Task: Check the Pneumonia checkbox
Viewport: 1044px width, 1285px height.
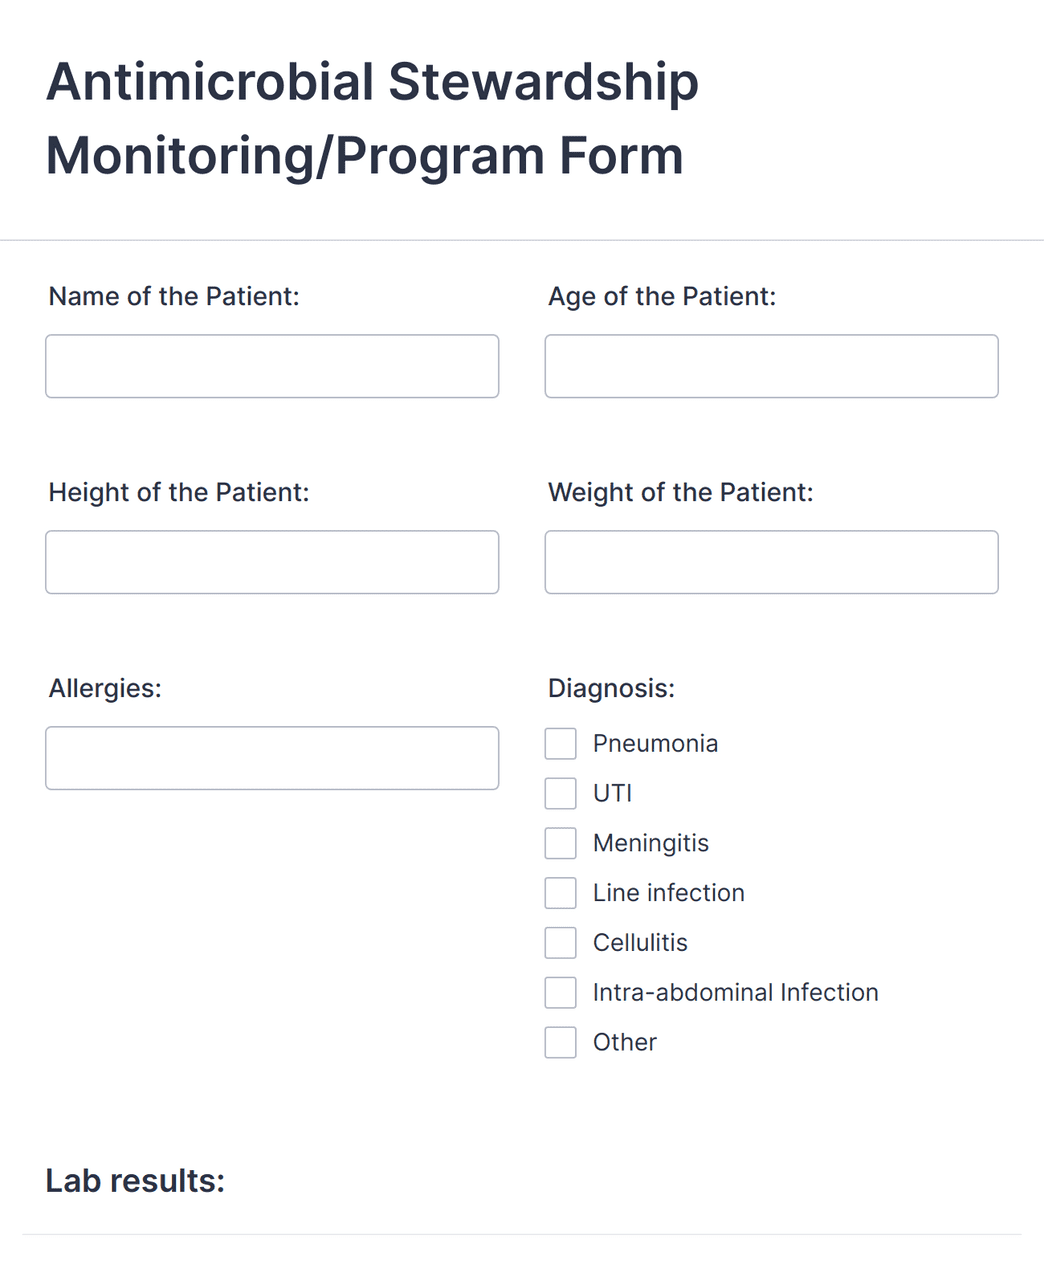Action: [561, 744]
